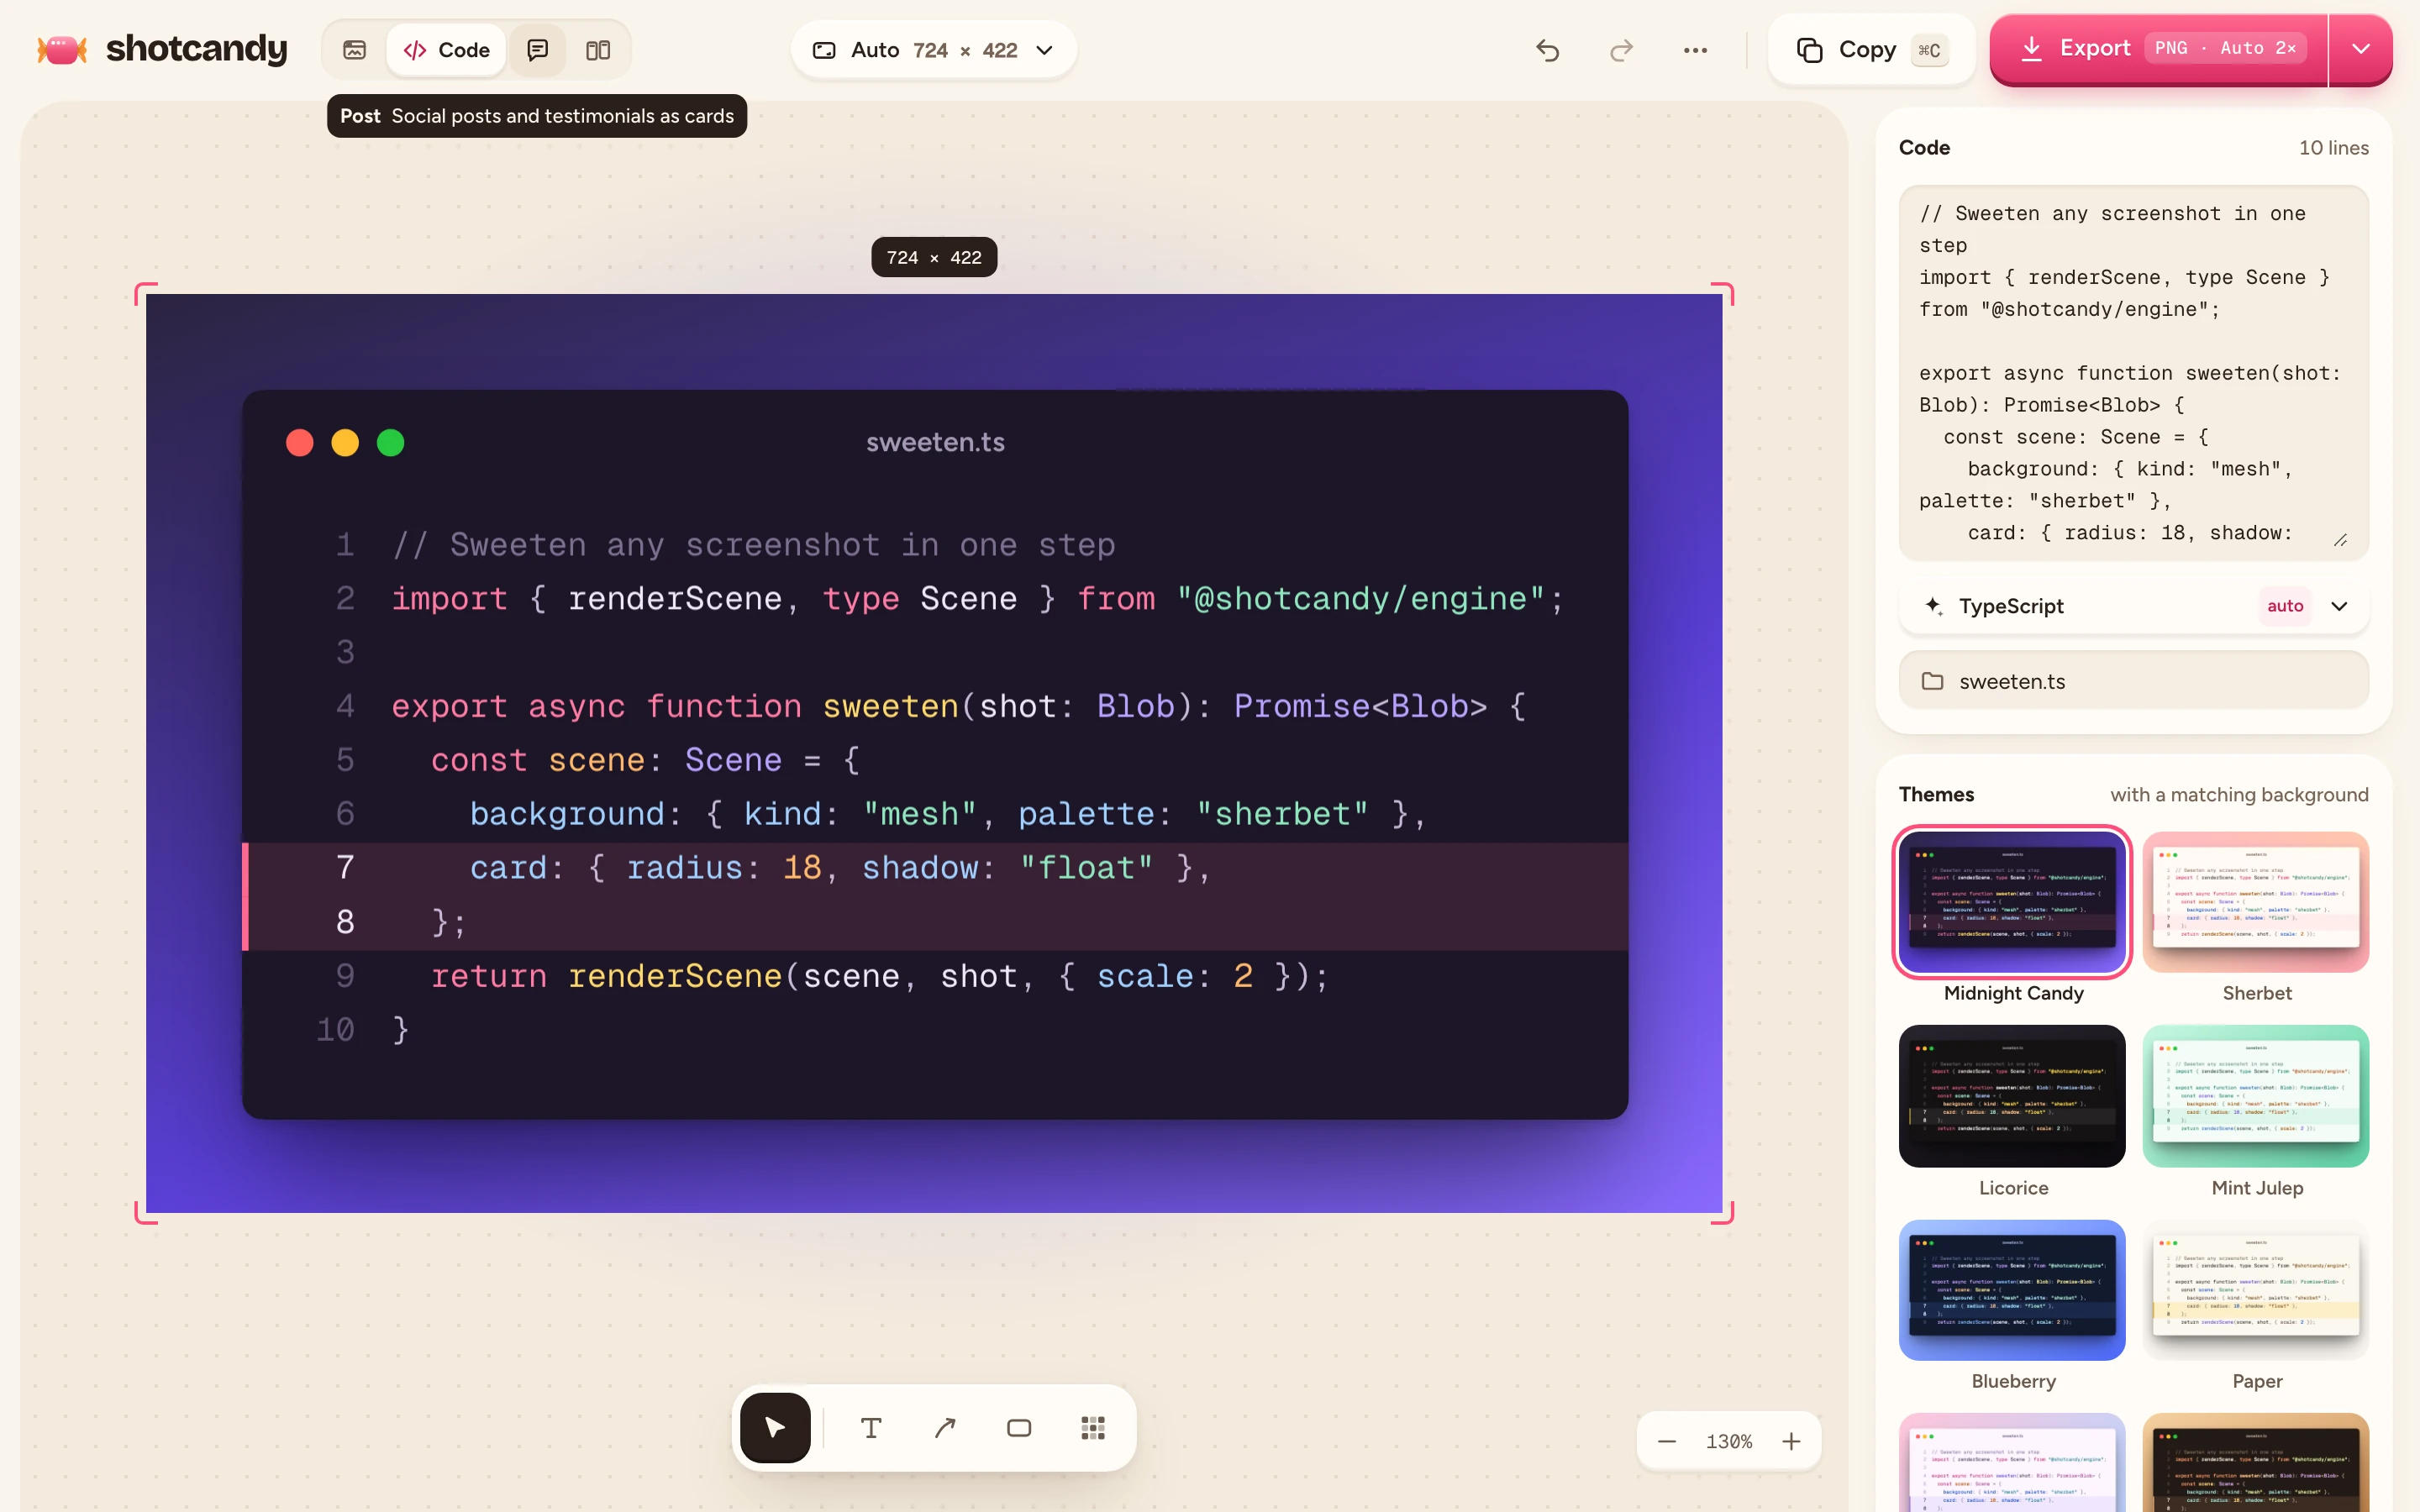Select the Code mode tab

(x=446, y=50)
